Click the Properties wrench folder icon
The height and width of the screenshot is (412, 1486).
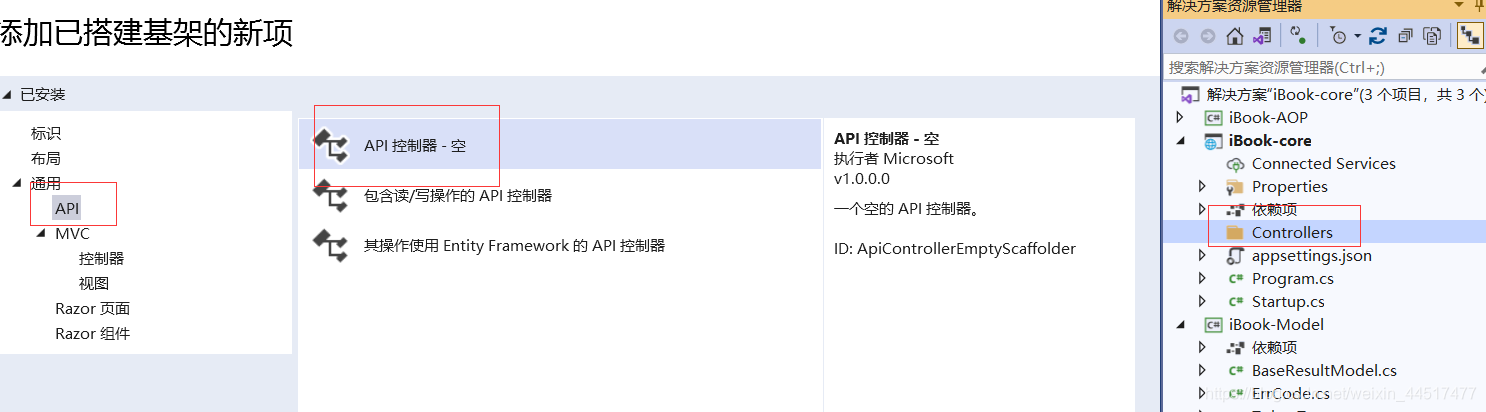[x=1235, y=187]
